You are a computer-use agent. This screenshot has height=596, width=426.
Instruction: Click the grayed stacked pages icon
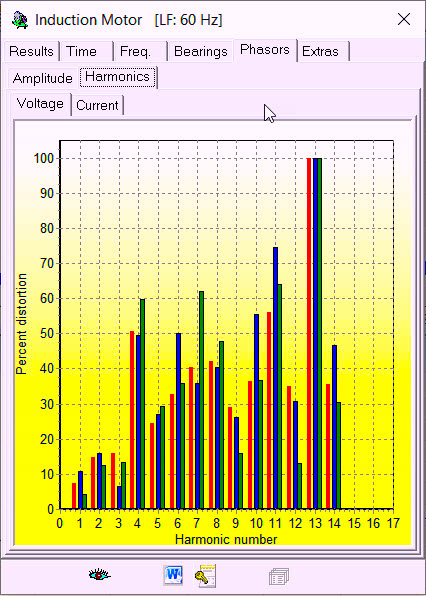point(279,576)
